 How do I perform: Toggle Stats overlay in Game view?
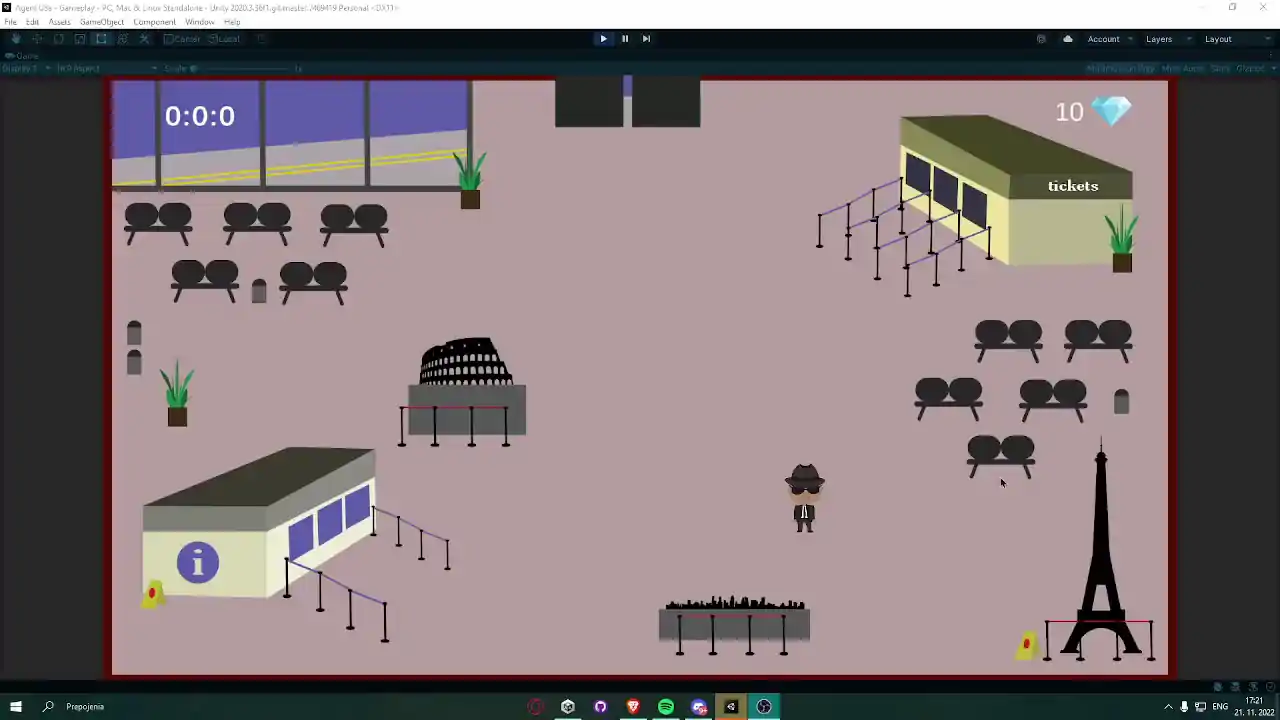click(x=1220, y=69)
